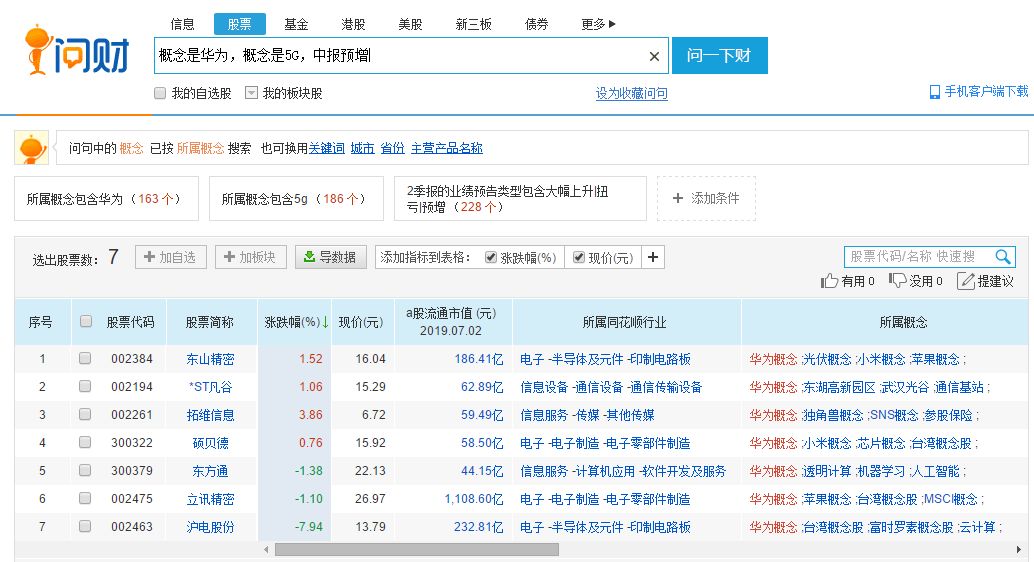This screenshot has height=562, width=1034.
Task: Expand 我的板块股 dropdown
Action: tap(251, 93)
